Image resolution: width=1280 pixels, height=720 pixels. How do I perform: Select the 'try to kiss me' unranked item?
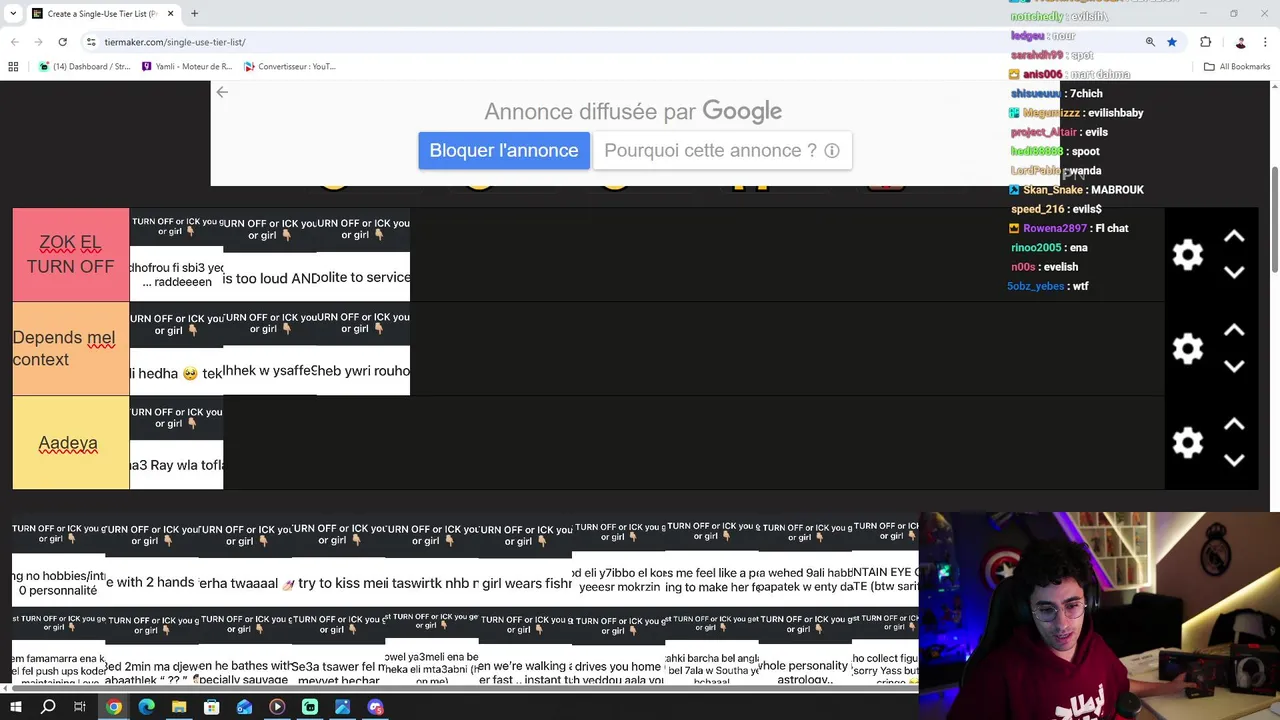point(339,561)
